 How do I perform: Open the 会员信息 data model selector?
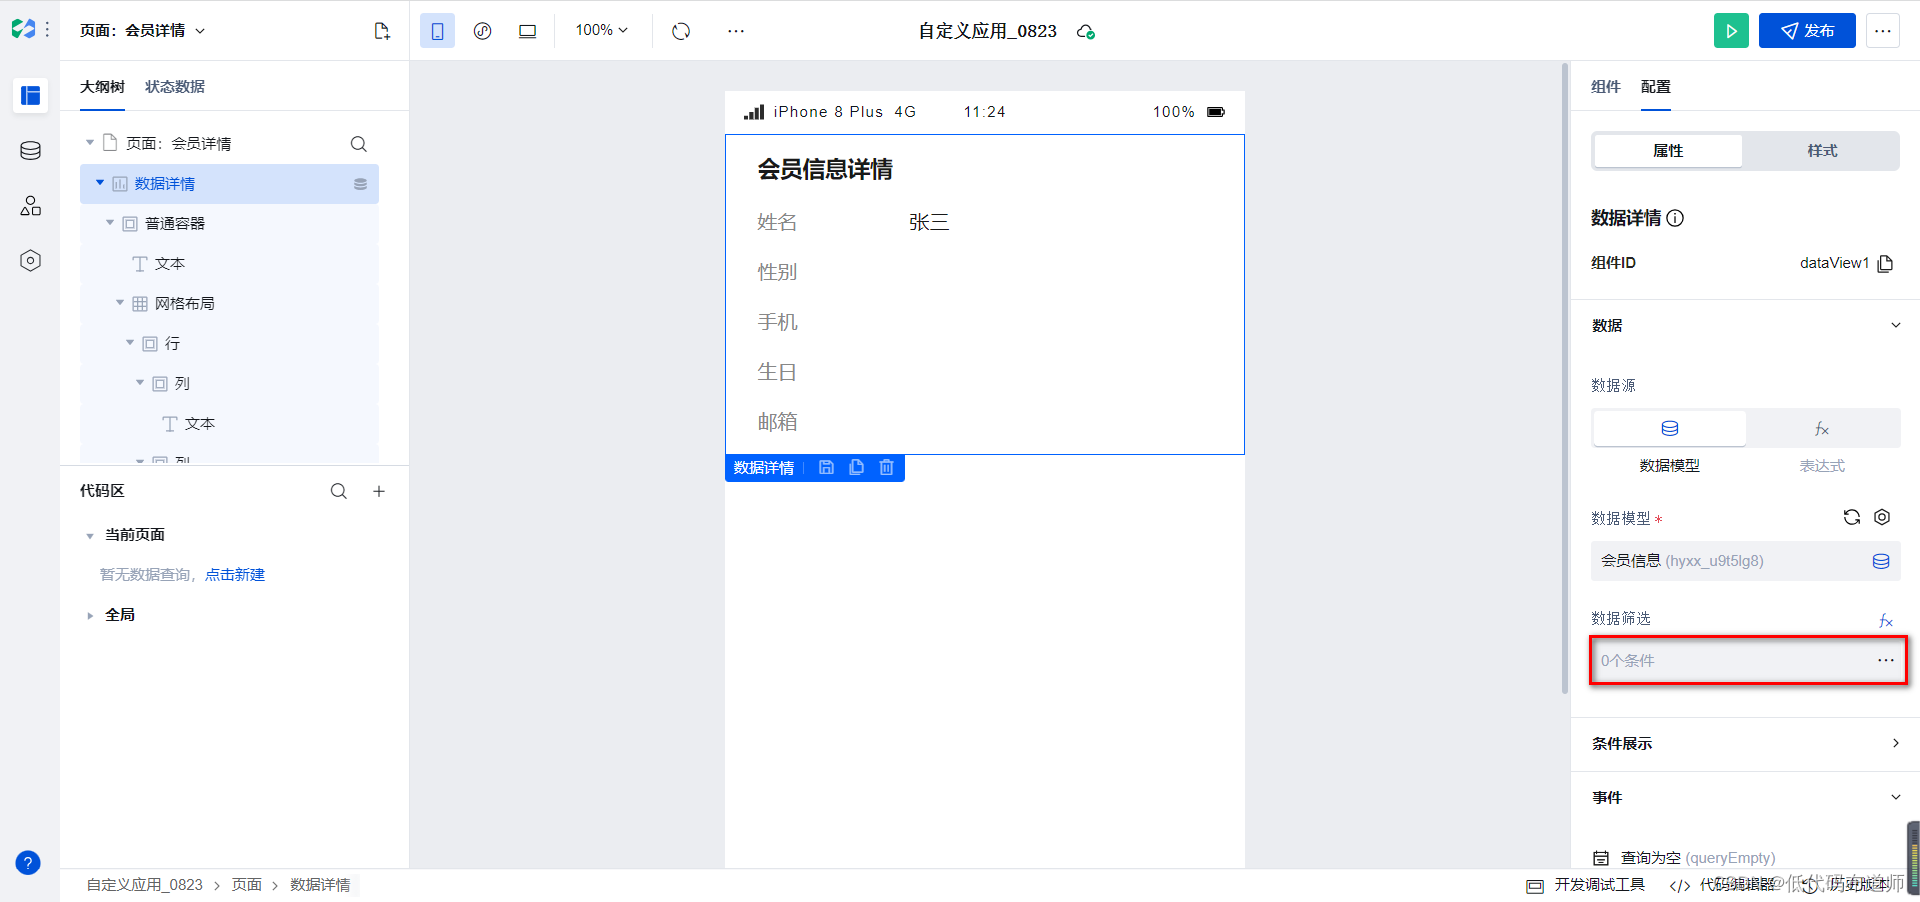pyautogui.click(x=1745, y=561)
